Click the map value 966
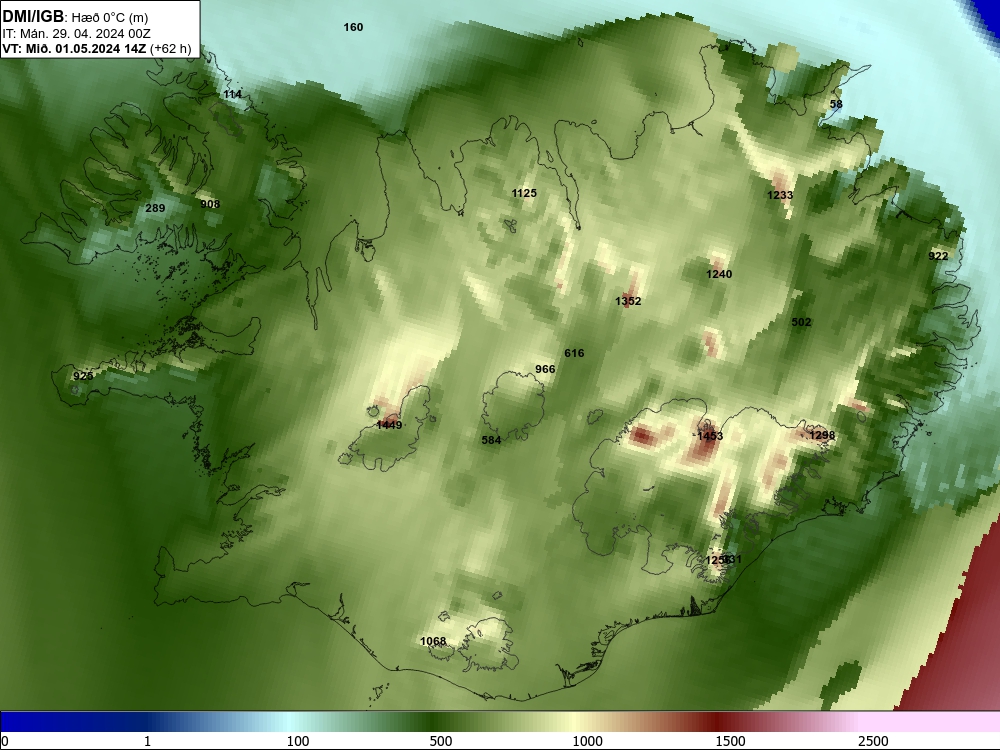The width and height of the screenshot is (1000, 750). point(545,369)
